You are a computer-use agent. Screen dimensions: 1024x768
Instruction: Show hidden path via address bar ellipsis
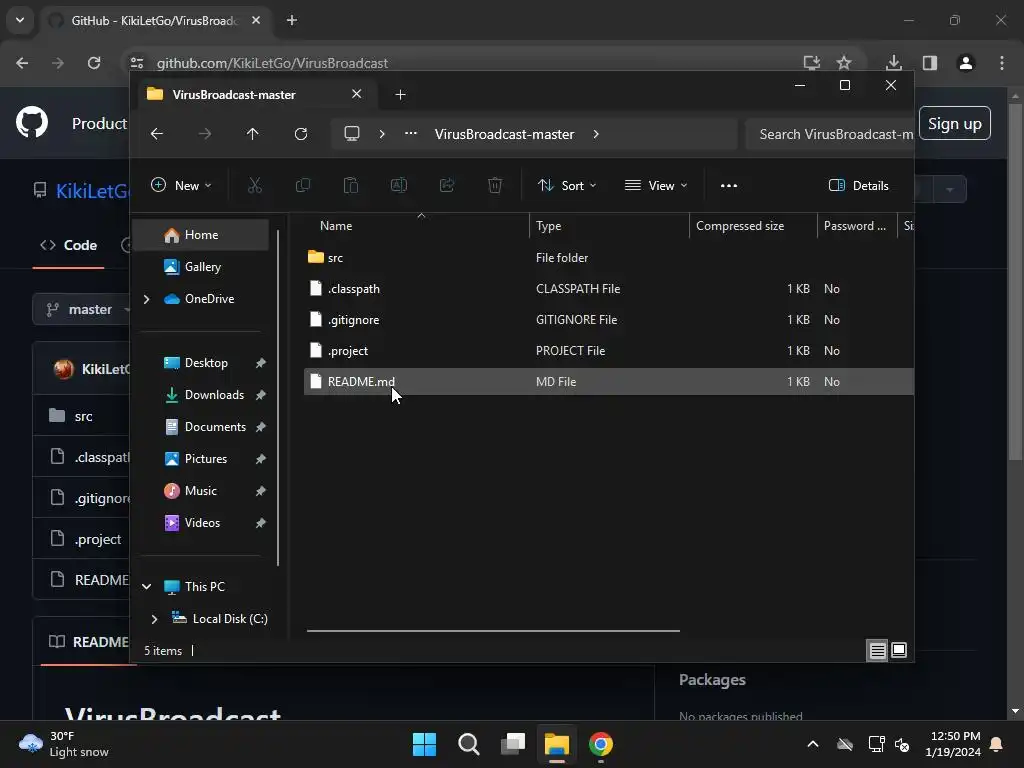coord(411,134)
